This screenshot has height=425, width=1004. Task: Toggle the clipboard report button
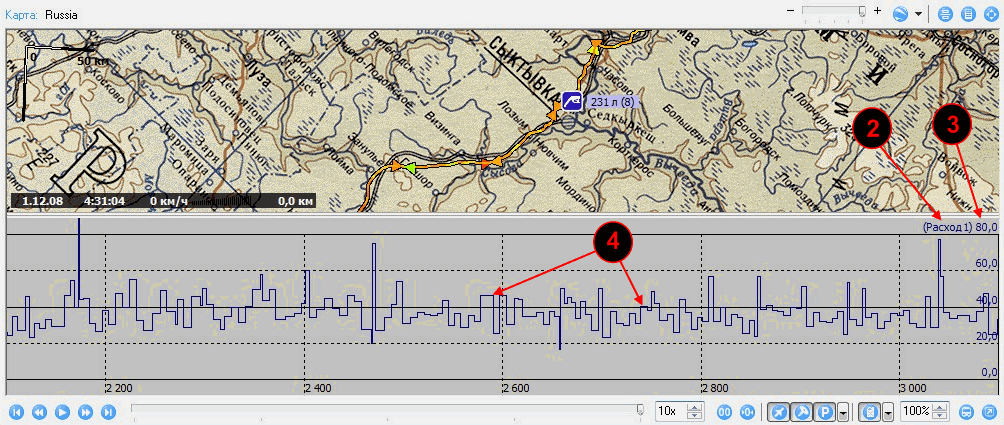point(870,411)
